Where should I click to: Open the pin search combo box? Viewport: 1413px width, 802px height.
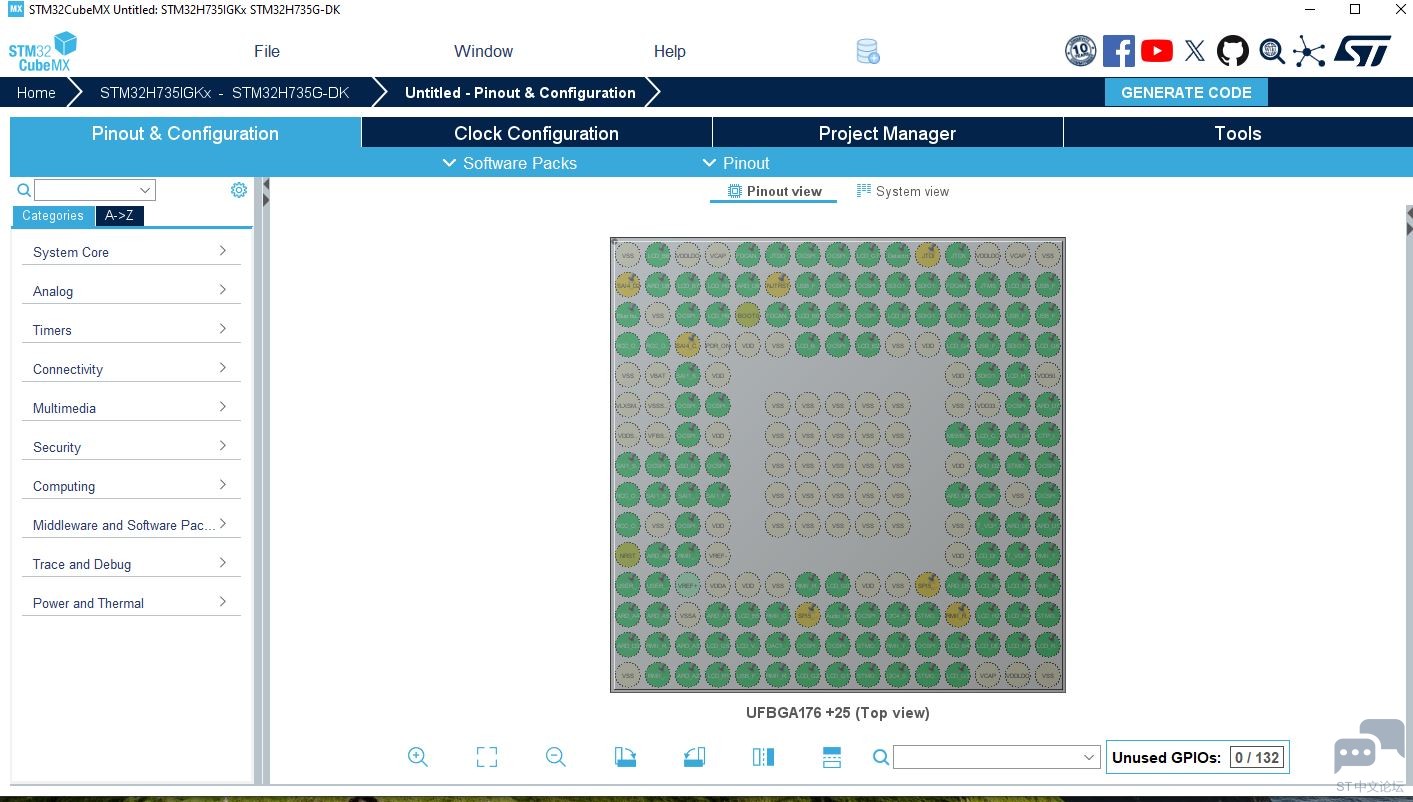coord(996,758)
